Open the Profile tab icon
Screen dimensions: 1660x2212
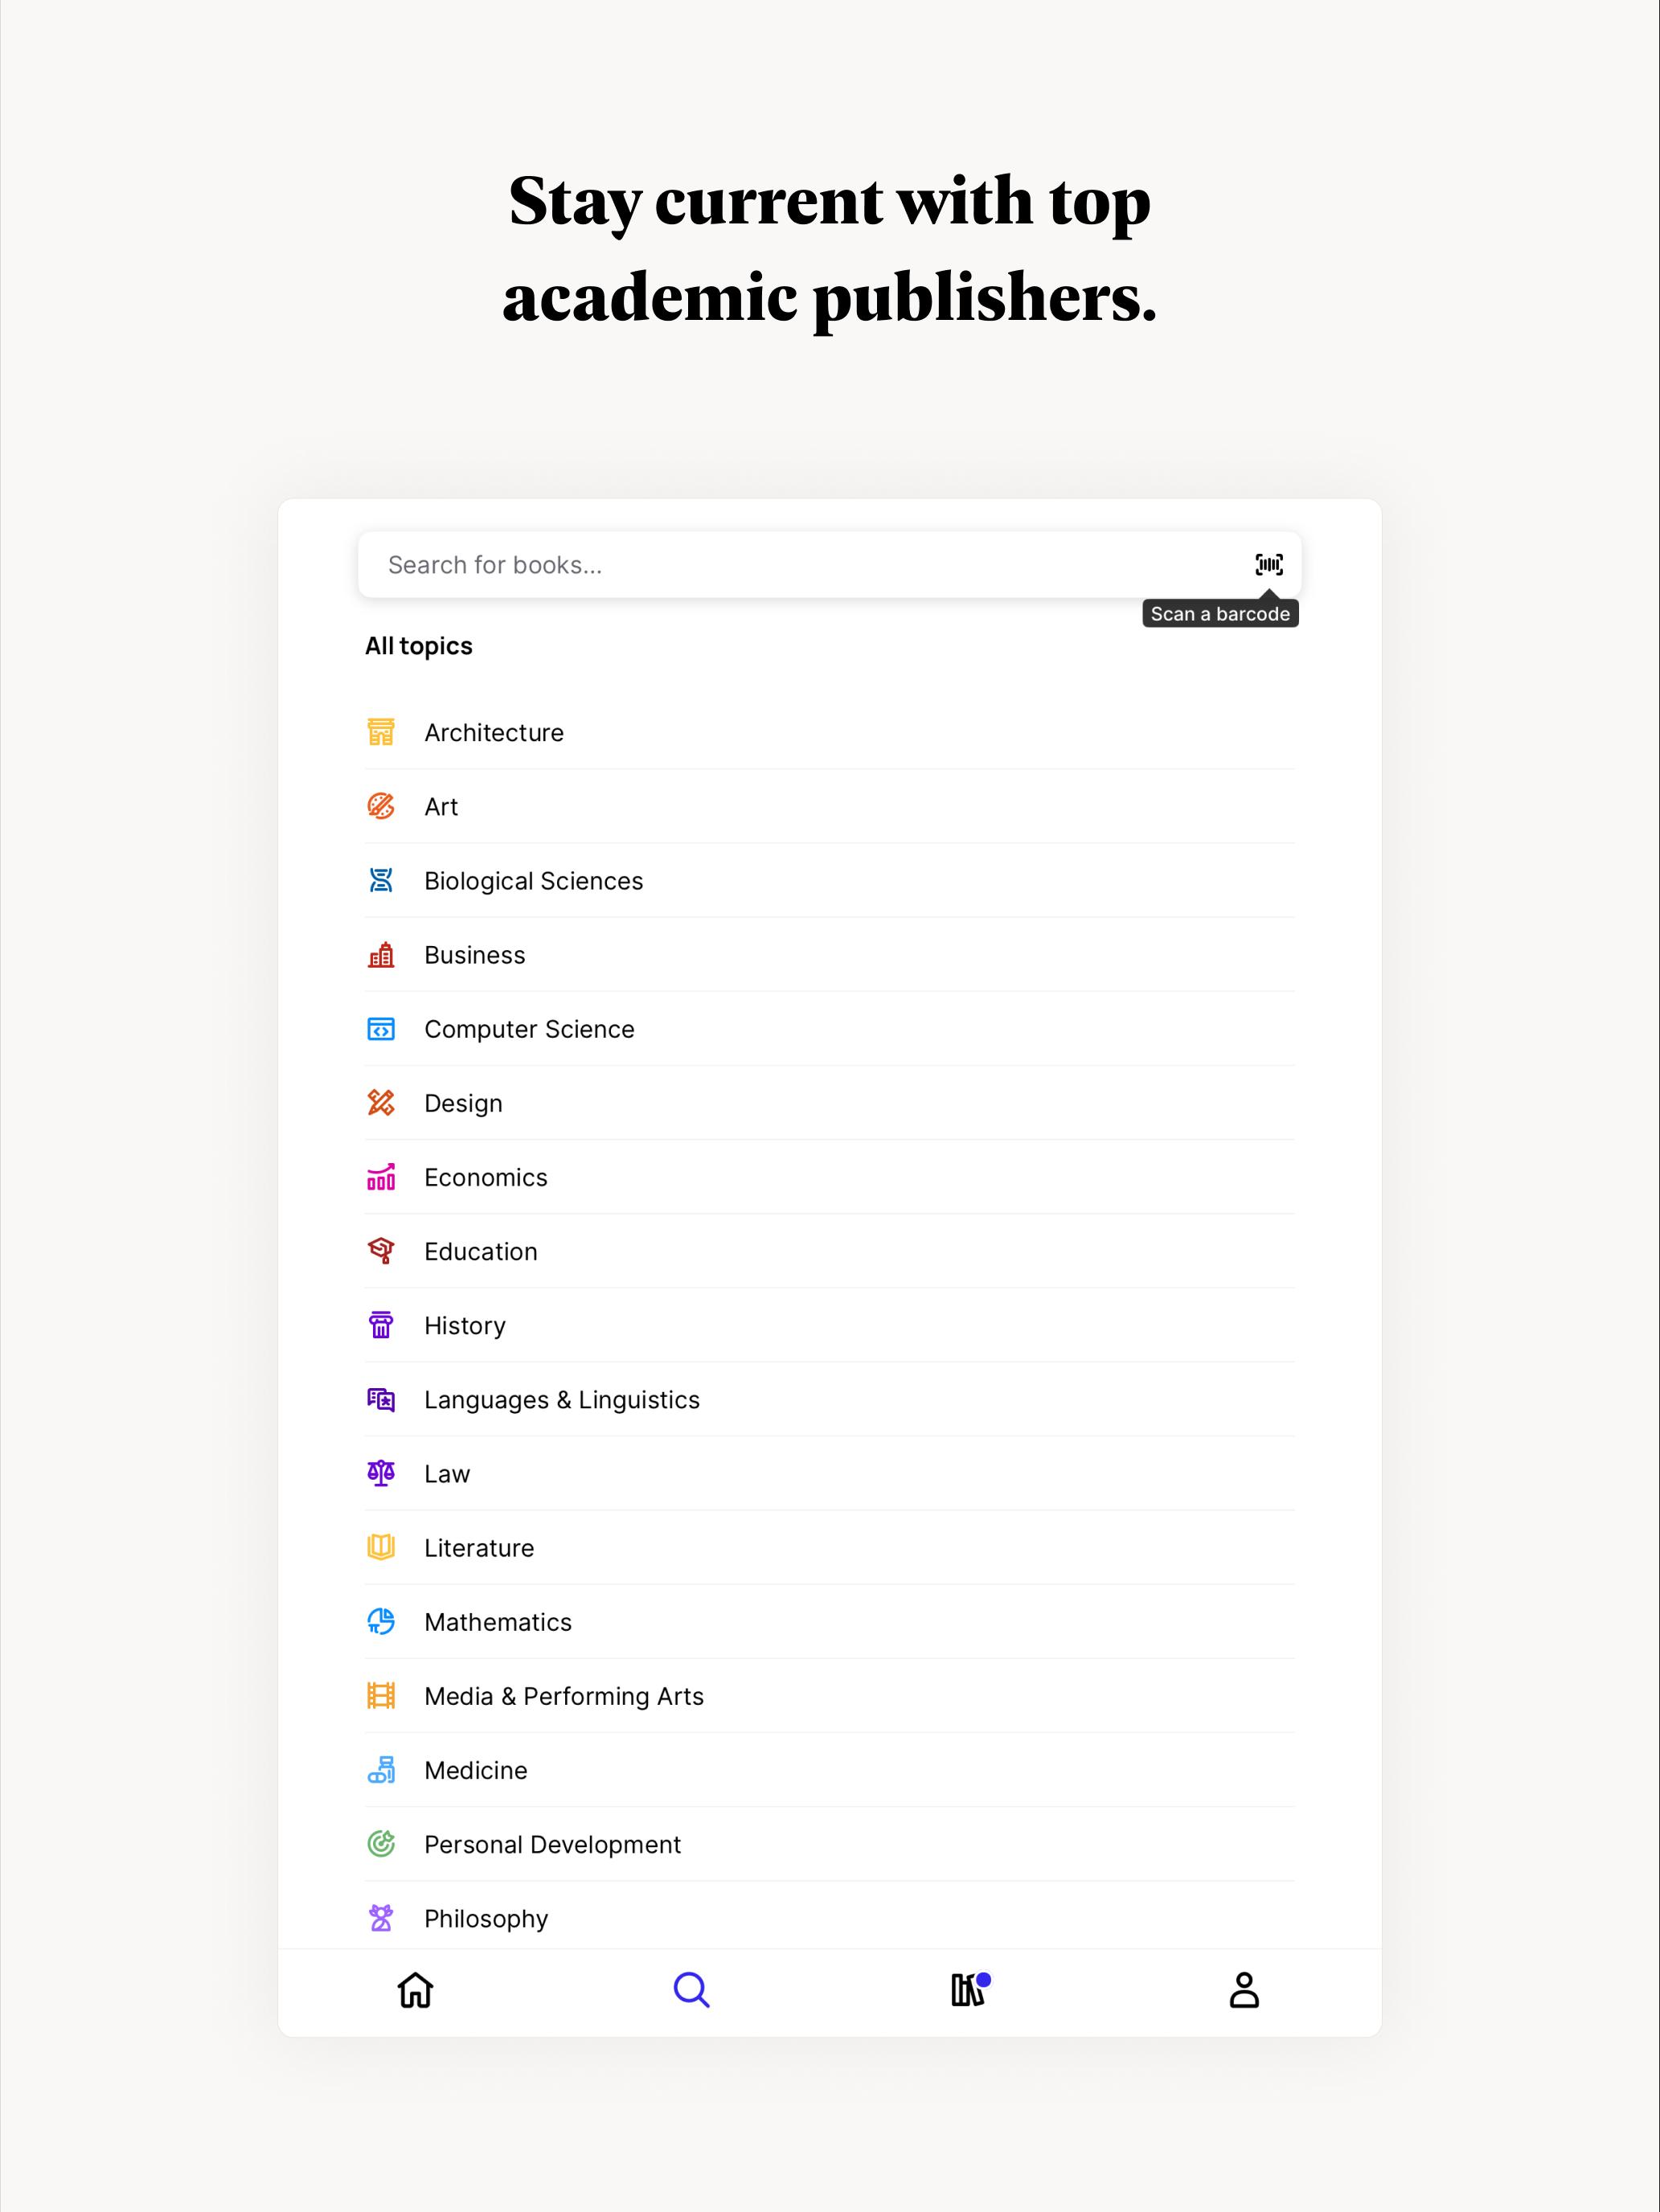pyautogui.click(x=1244, y=1990)
